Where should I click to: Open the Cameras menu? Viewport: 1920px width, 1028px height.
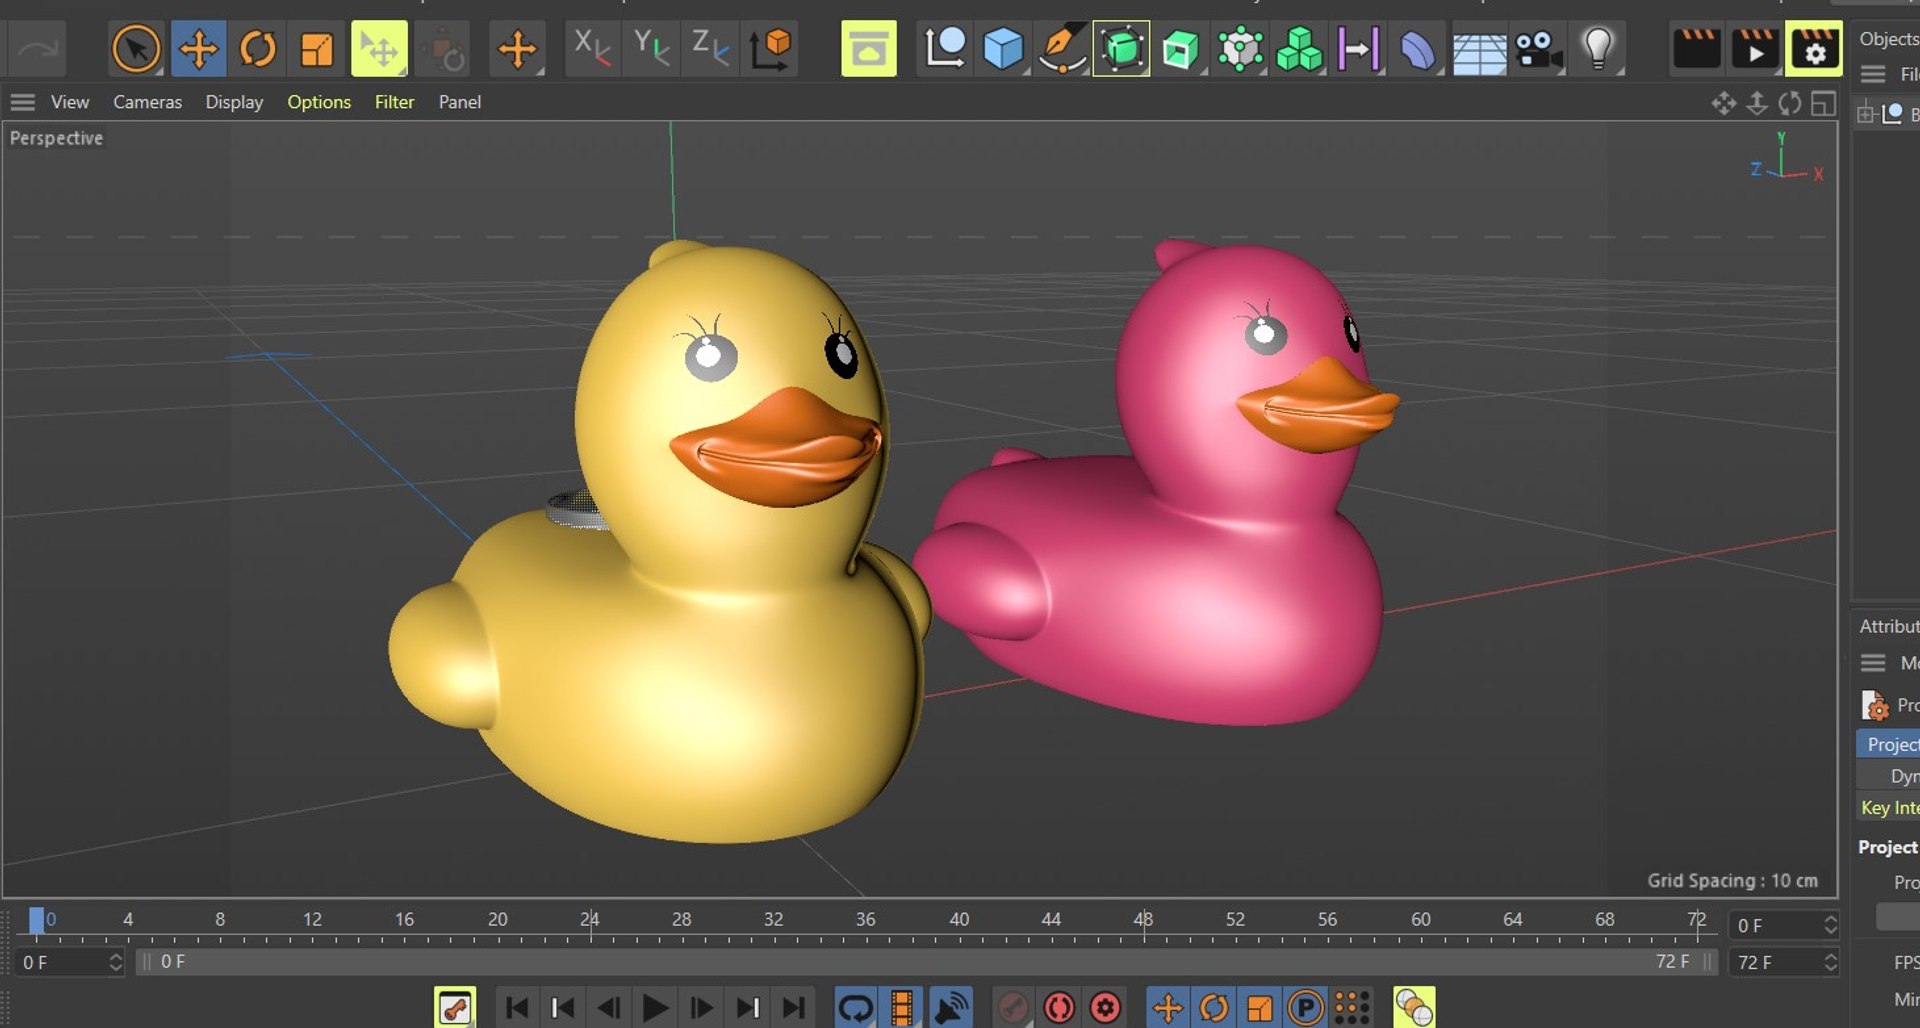147,102
